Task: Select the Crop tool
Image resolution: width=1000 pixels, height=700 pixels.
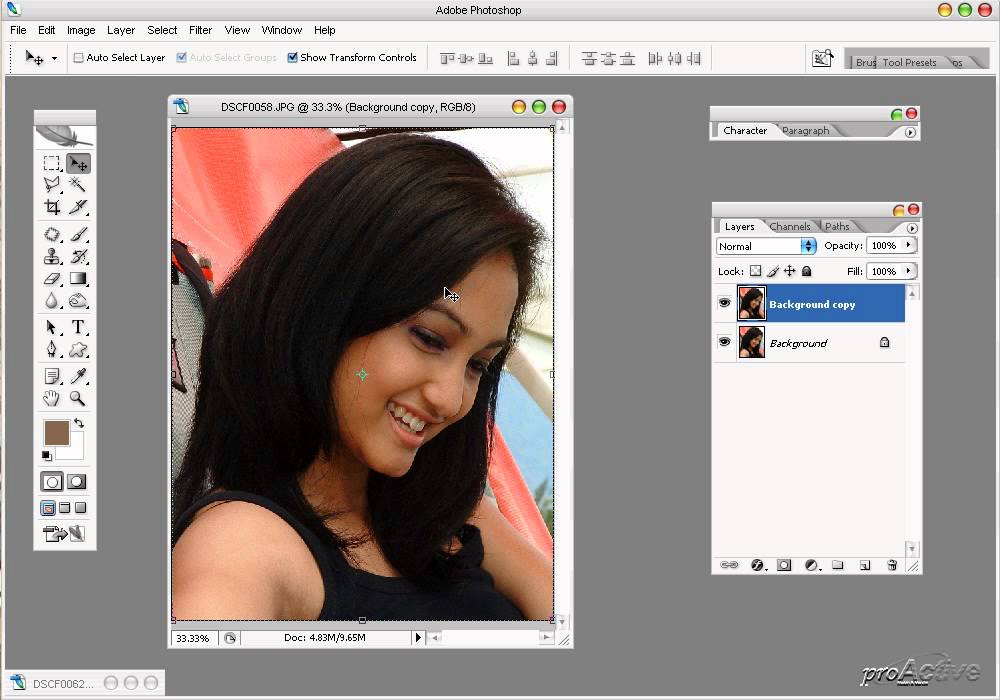Action: pyautogui.click(x=52, y=208)
